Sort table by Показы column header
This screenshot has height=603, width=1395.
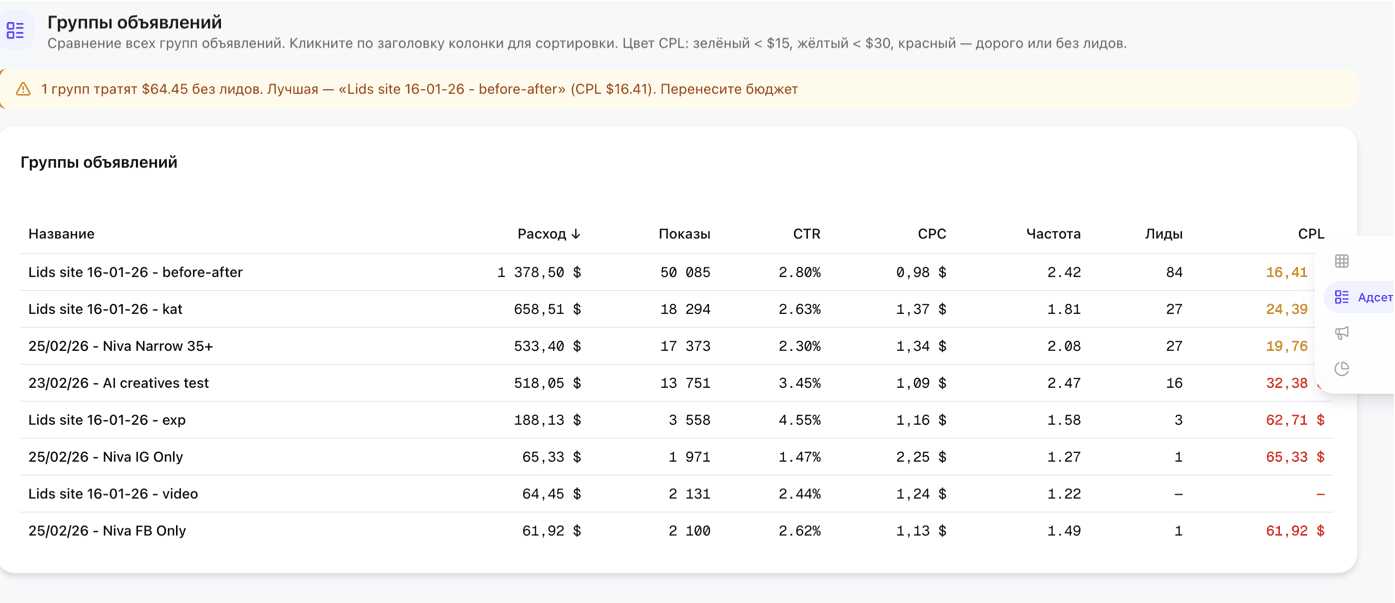(684, 234)
